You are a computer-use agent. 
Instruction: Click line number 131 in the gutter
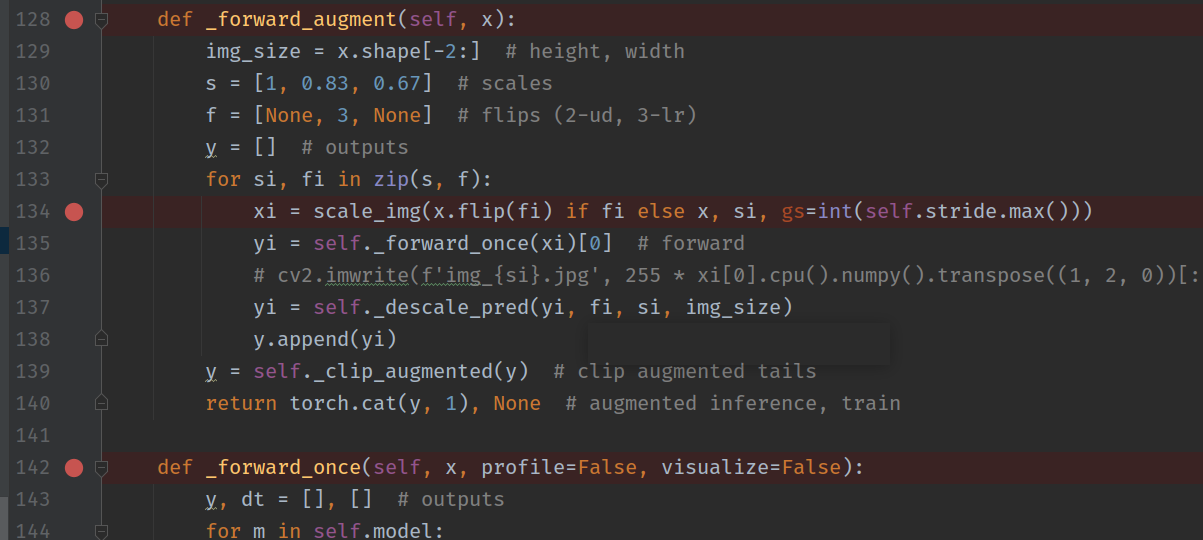tap(32, 115)
